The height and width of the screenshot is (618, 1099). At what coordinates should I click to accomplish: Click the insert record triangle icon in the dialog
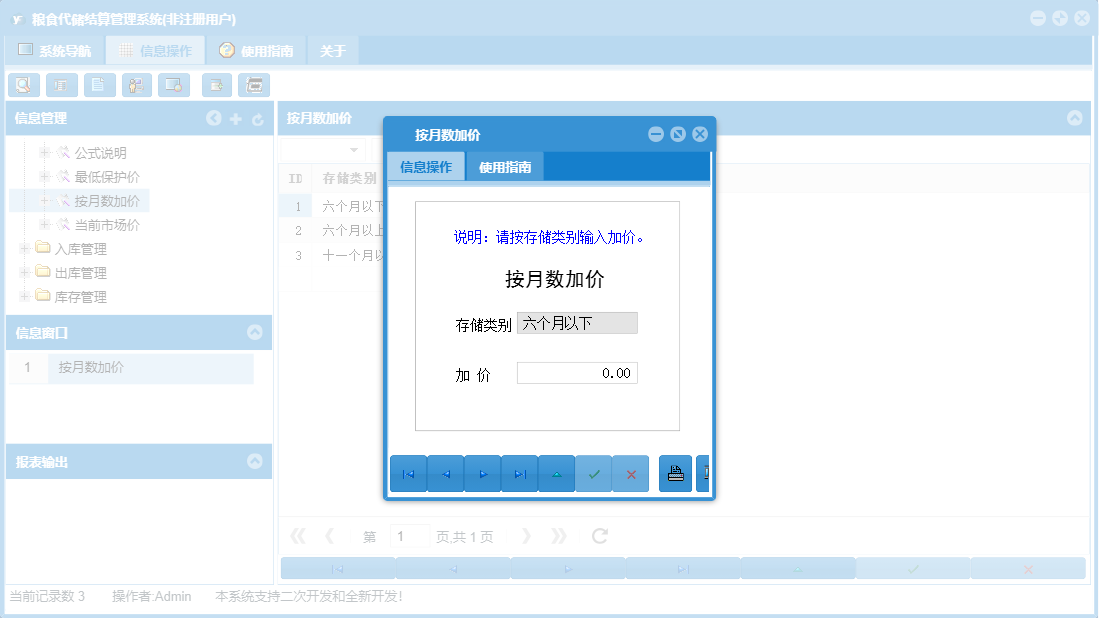coord(556,473)
